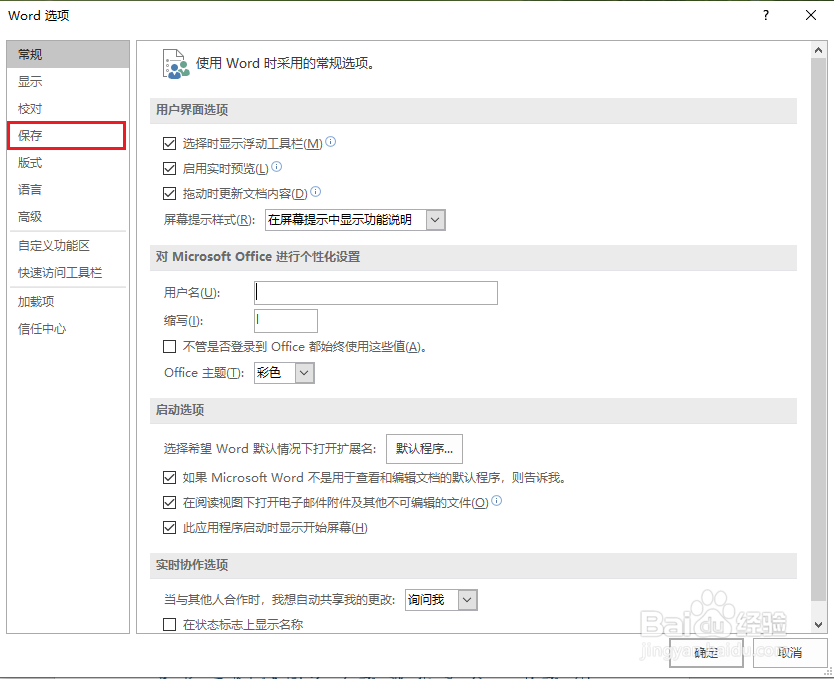
Task: Click info icon beside 选择时显示浮动工具栏
Action: point(330,143)
